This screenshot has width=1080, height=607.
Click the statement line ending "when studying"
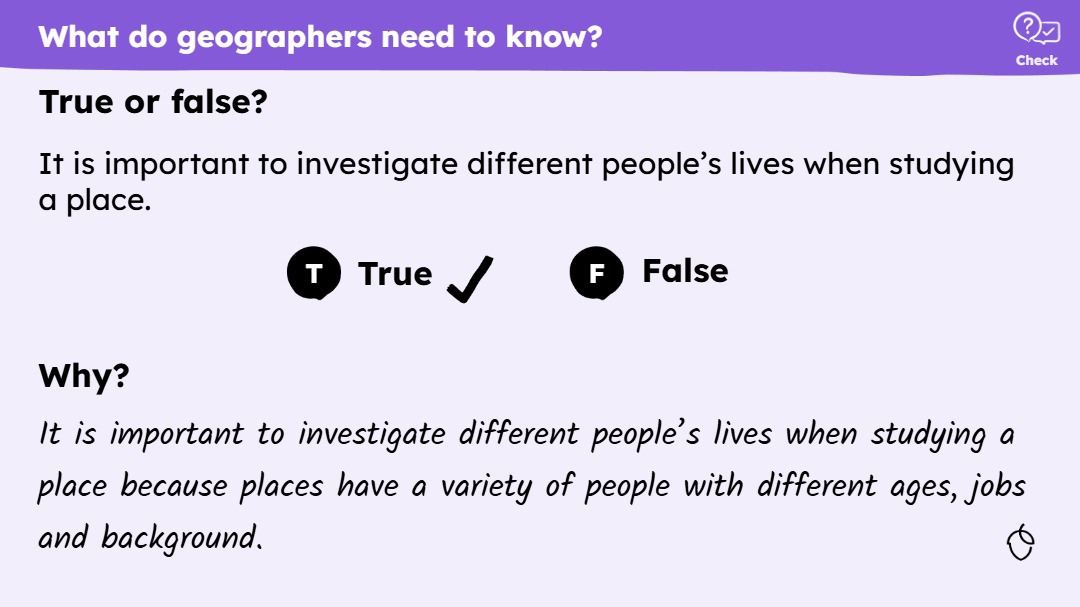(x=526, y=164)
